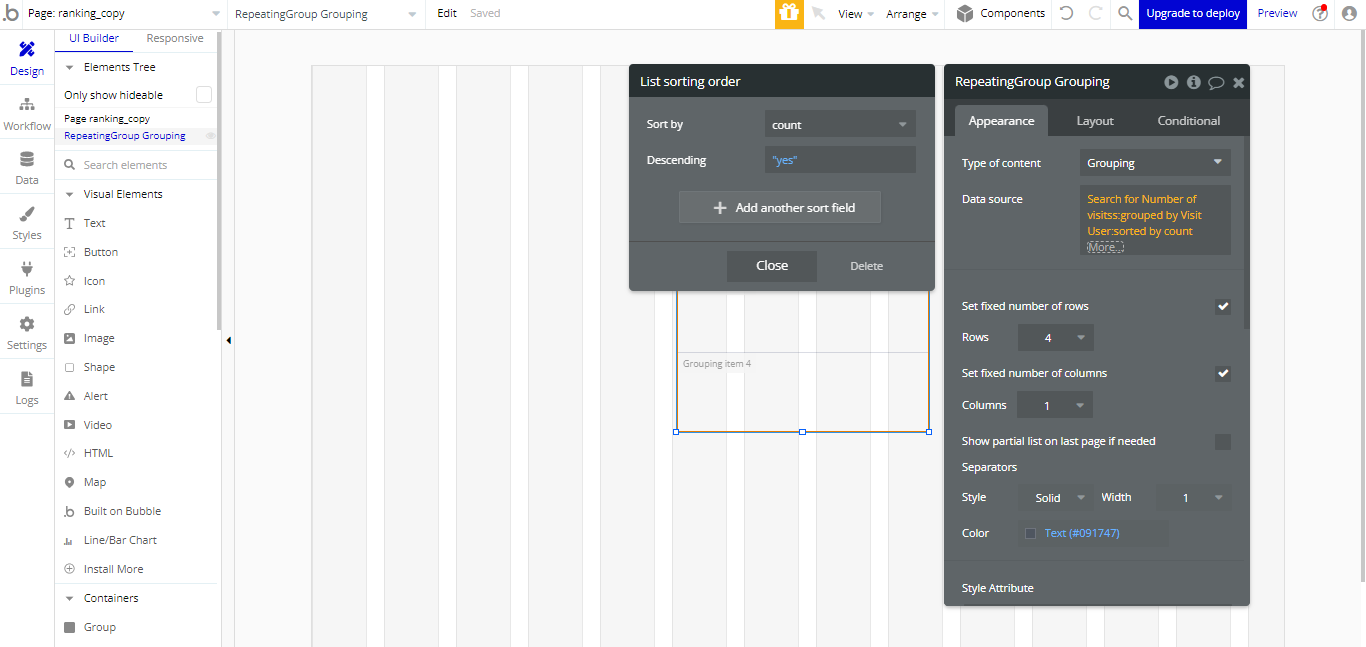Add an Alert element from the palette

(x=96, y=396)
